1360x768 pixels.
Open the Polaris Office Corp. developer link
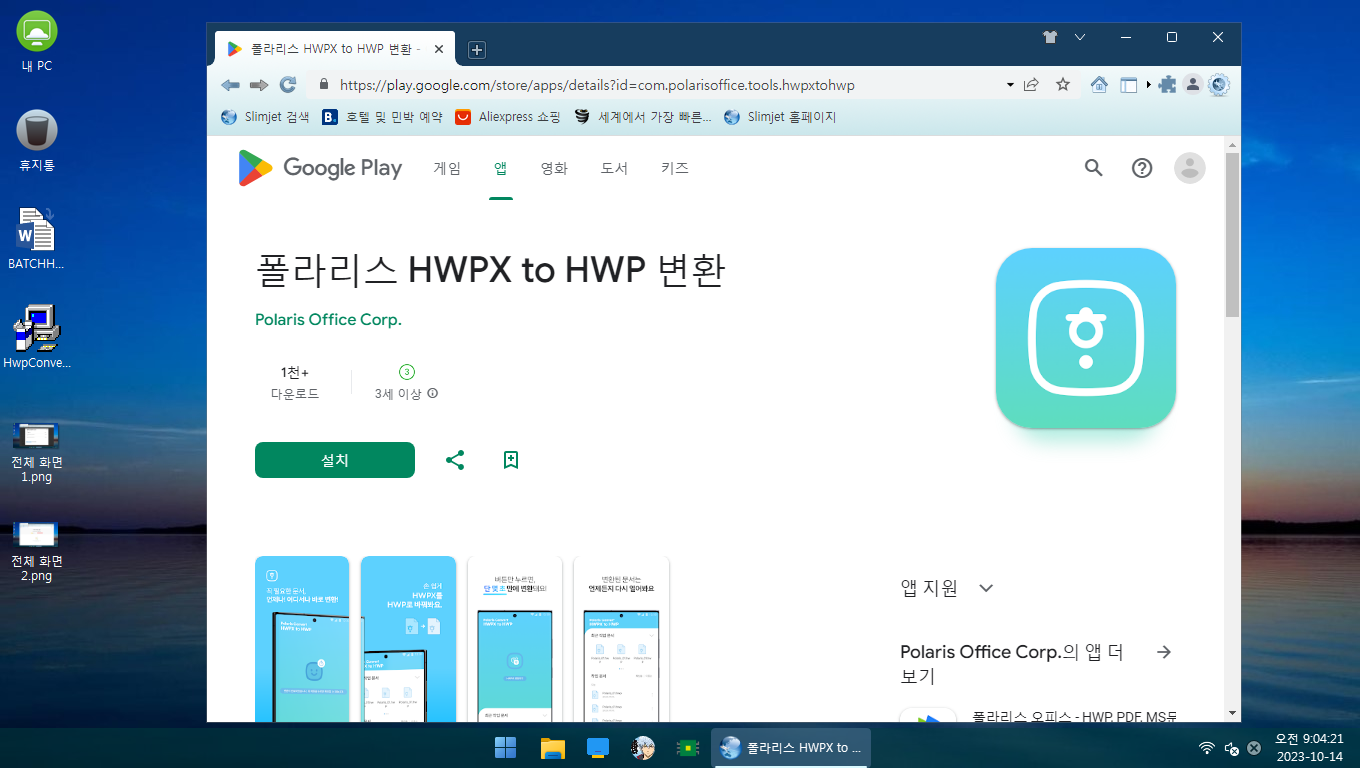[x=328, y=320]
